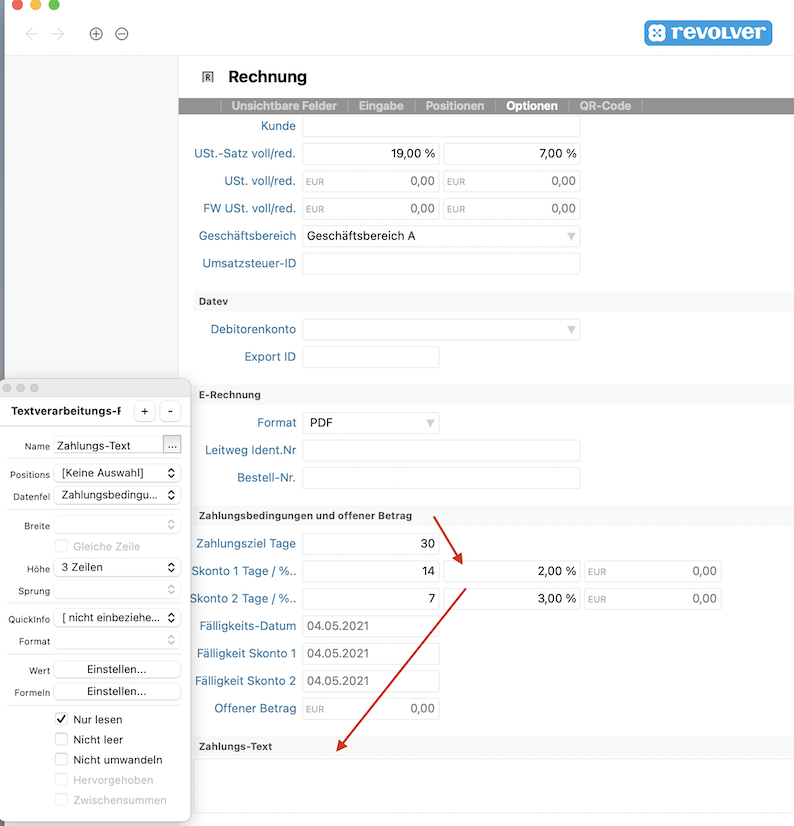Click the Umsatzsteuer-ID input field
The width and height of the screenshot is (794, 826).
(x=441, y=264)
